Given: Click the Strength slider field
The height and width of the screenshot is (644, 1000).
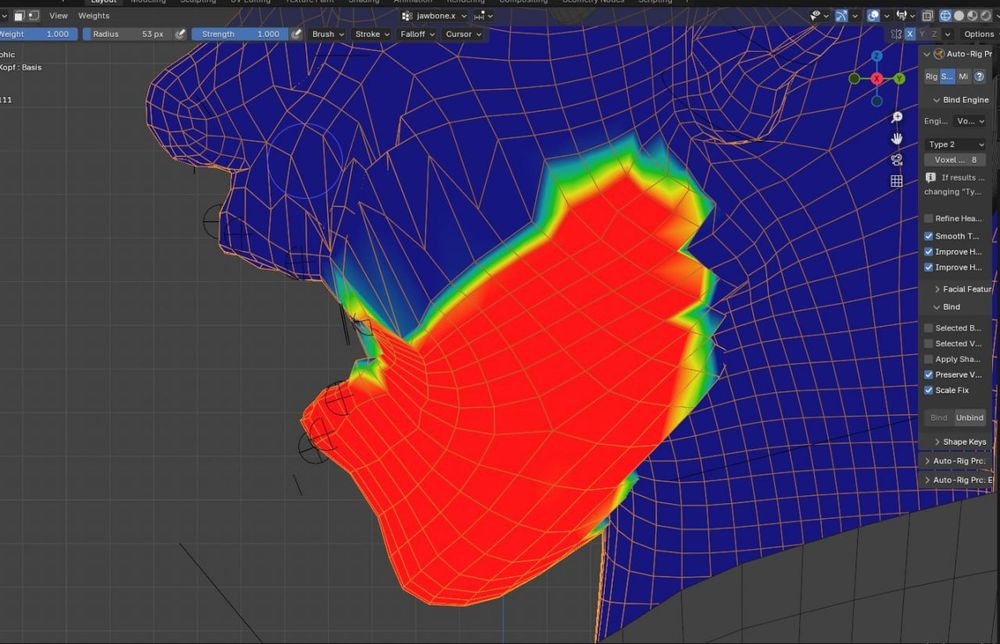Looking at the screenshot, I should tap(238, 34).
